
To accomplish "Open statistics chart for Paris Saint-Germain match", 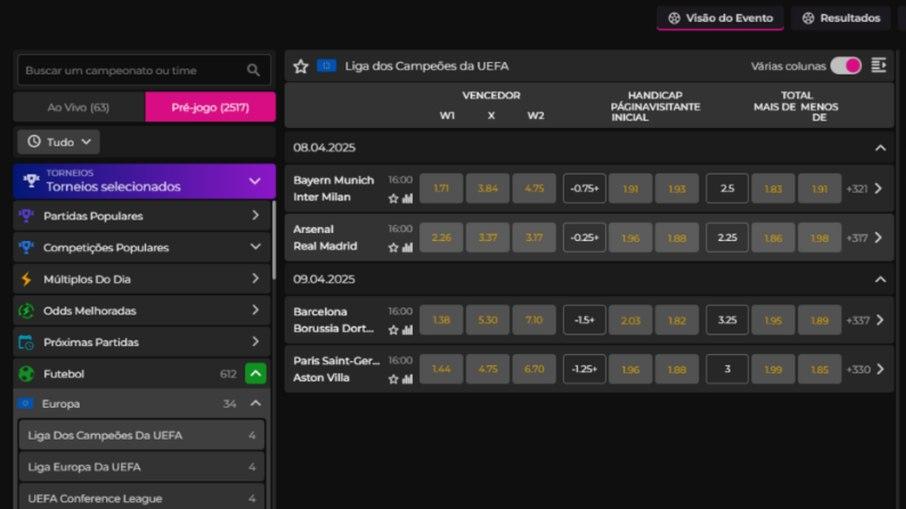I will click(x=408, y=380).
